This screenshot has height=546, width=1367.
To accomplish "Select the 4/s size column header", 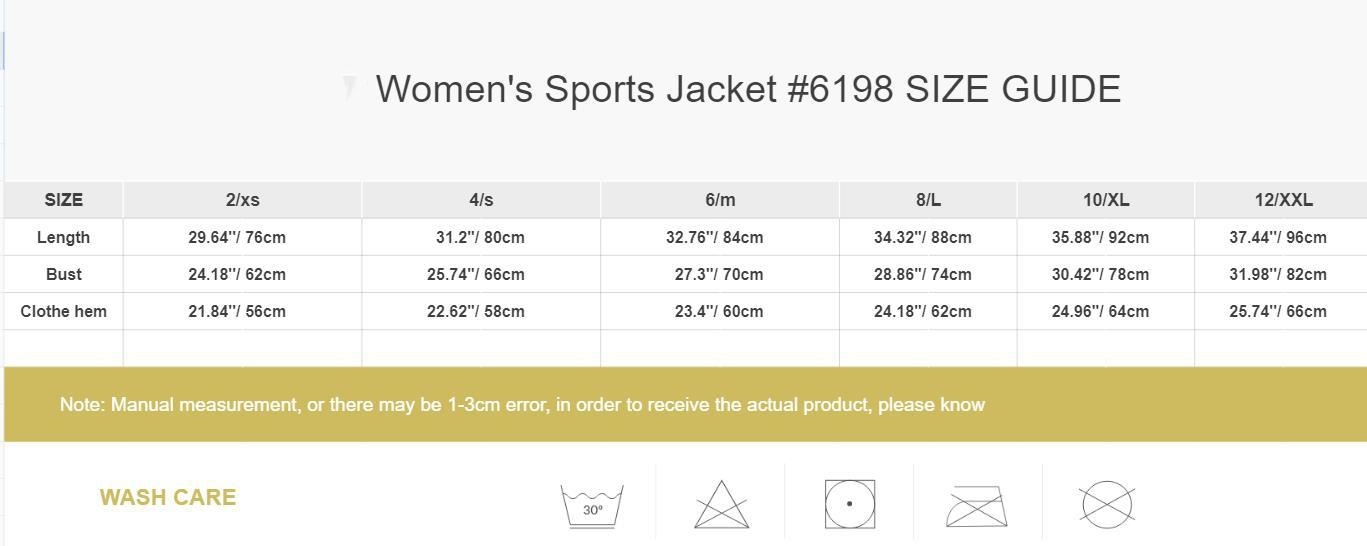I will tap(481, 200).
